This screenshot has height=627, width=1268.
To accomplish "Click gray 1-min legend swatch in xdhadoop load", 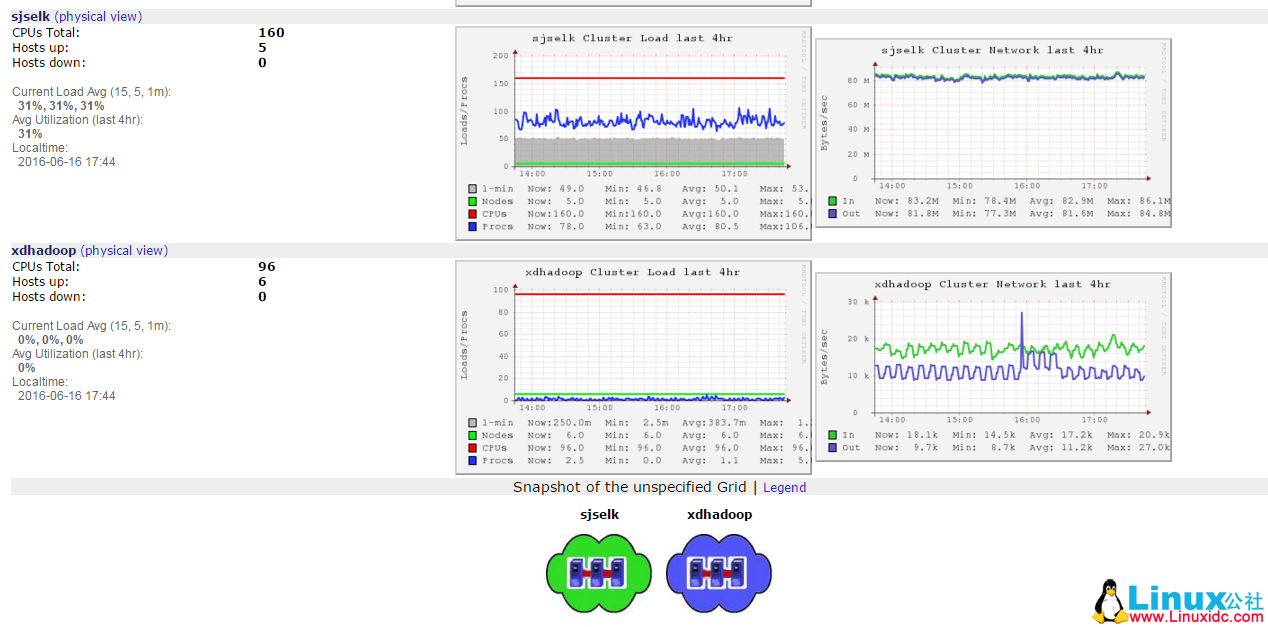I will click(x=472, y=423).
